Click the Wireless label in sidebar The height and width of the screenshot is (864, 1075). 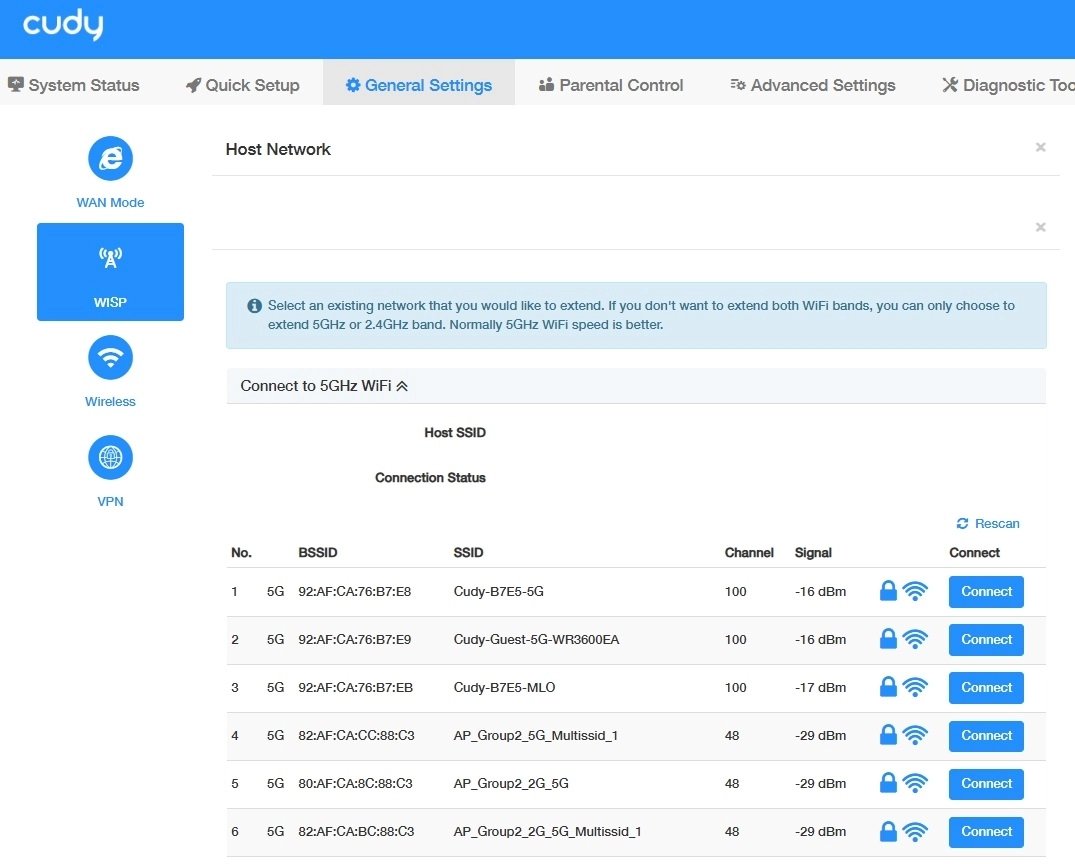[110, 402]
